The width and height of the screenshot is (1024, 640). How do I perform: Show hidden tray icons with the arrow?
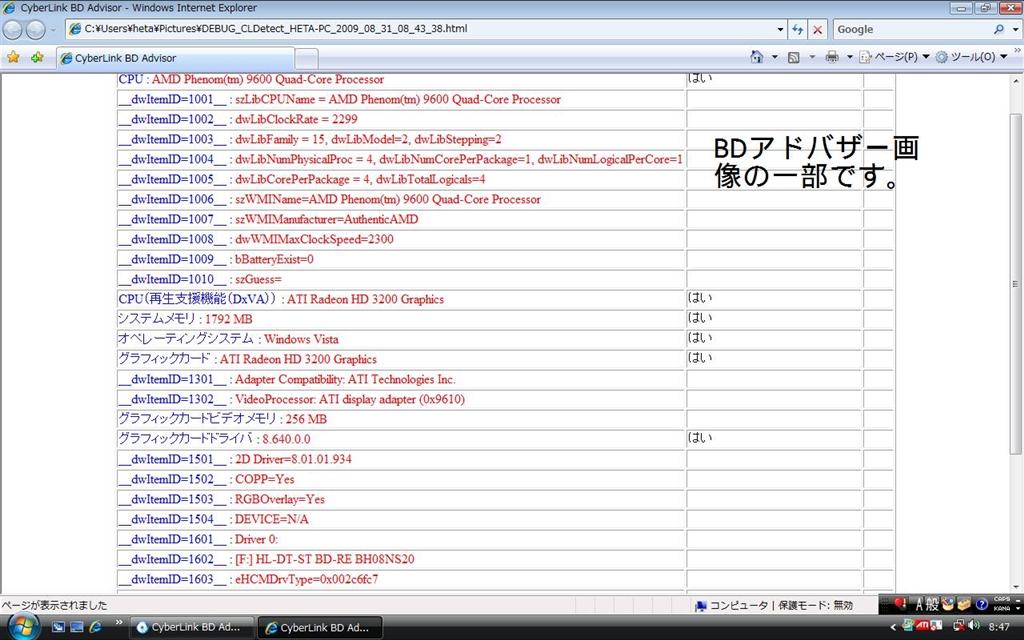pyautogui.click(x=893, y=627)
